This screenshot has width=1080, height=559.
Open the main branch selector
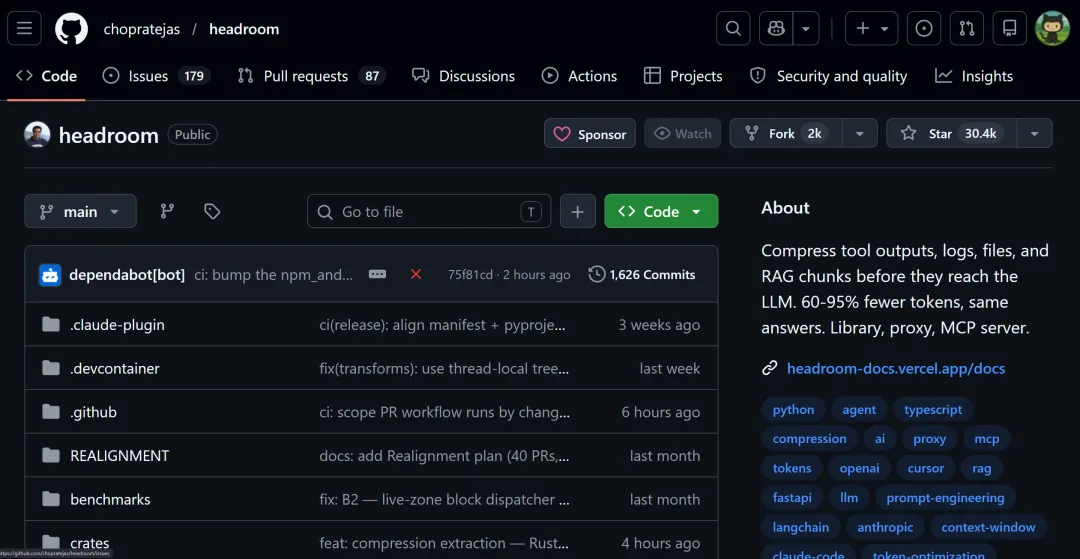tap(80, 211)
